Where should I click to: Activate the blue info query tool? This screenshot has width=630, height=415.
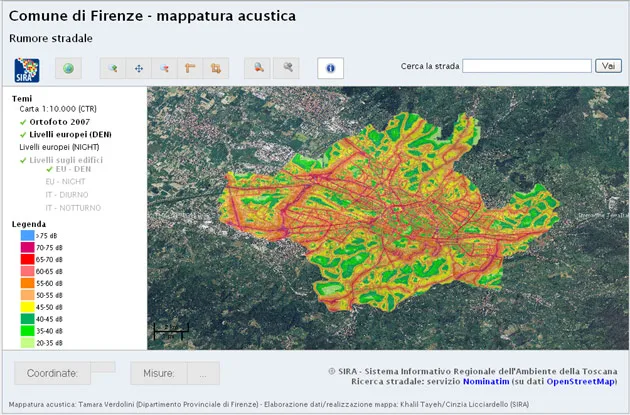click(x=330, y=68)
